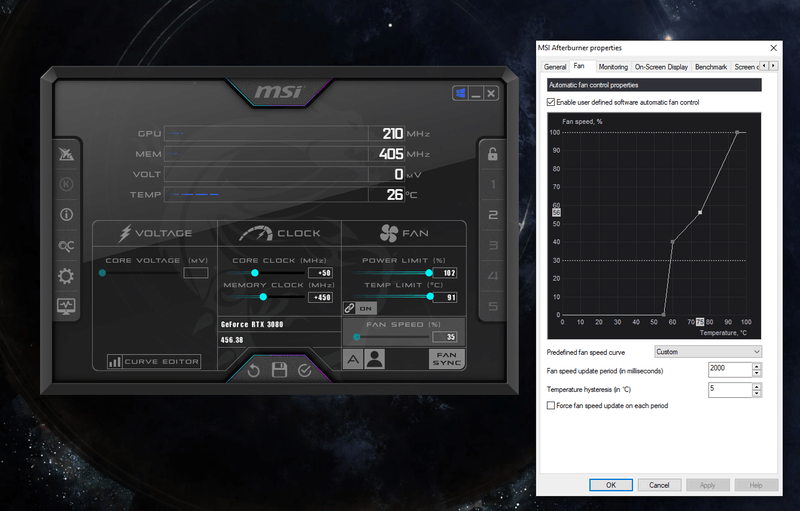800x511 pixels.
Task: Open the On-Screen Display tab
Action: pos(661,67)
